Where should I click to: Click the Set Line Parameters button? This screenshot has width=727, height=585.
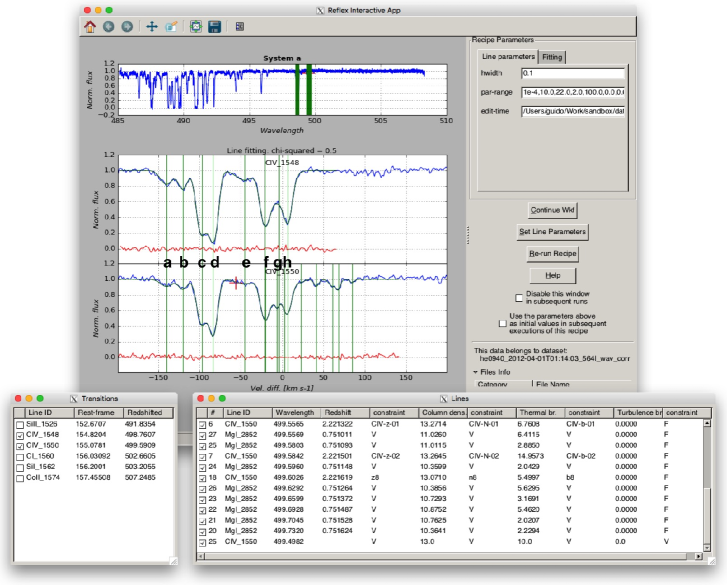[x=552, y=232]
